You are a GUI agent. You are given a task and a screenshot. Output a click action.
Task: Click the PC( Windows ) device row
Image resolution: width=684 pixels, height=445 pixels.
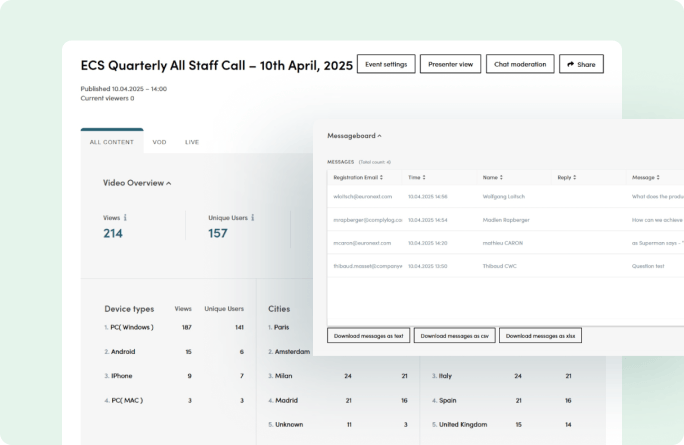click(174, 327)
